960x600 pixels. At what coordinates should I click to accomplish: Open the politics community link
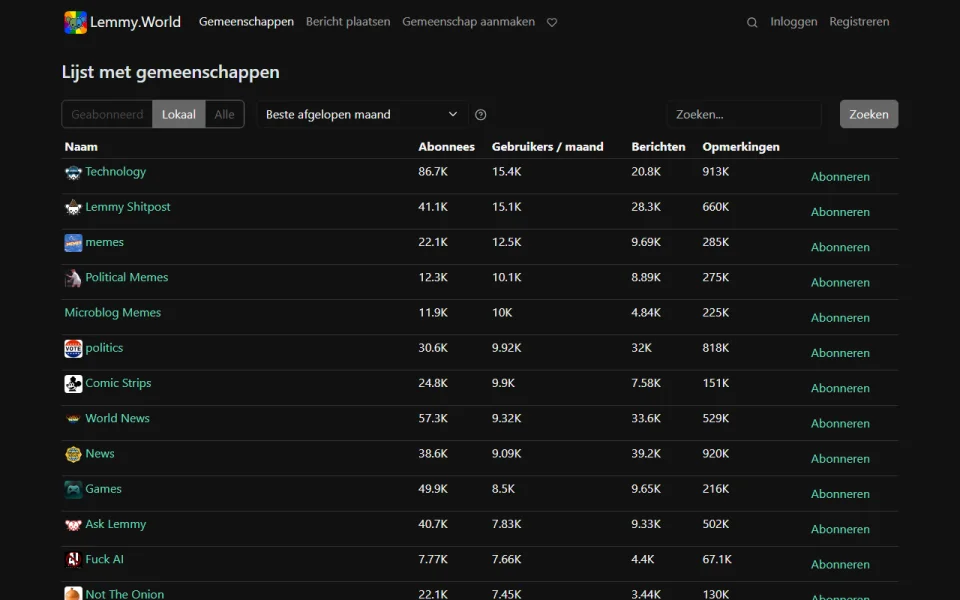tap(104, 348)
